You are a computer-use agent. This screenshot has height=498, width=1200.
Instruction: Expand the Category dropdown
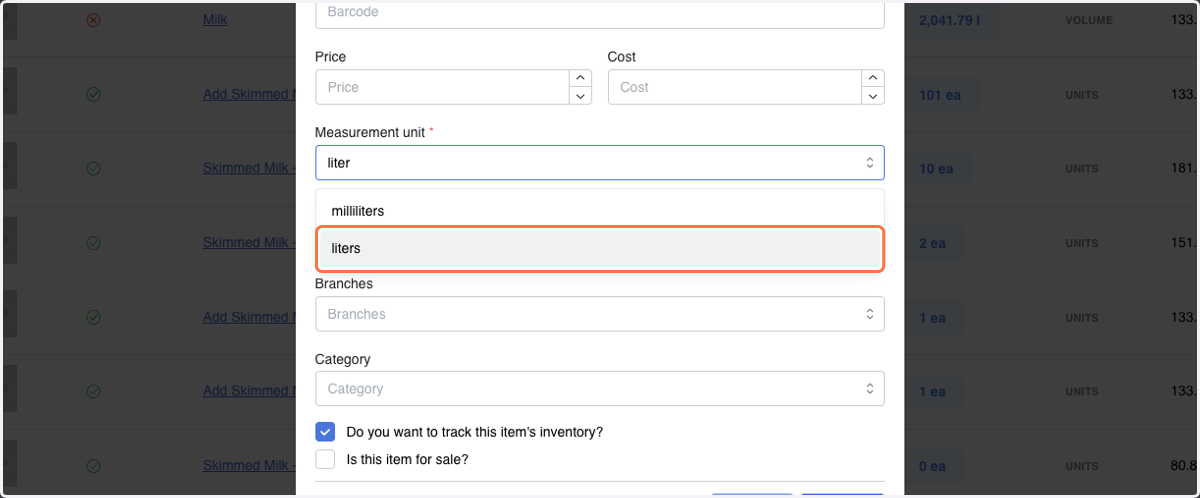click(x=600, y=388)
